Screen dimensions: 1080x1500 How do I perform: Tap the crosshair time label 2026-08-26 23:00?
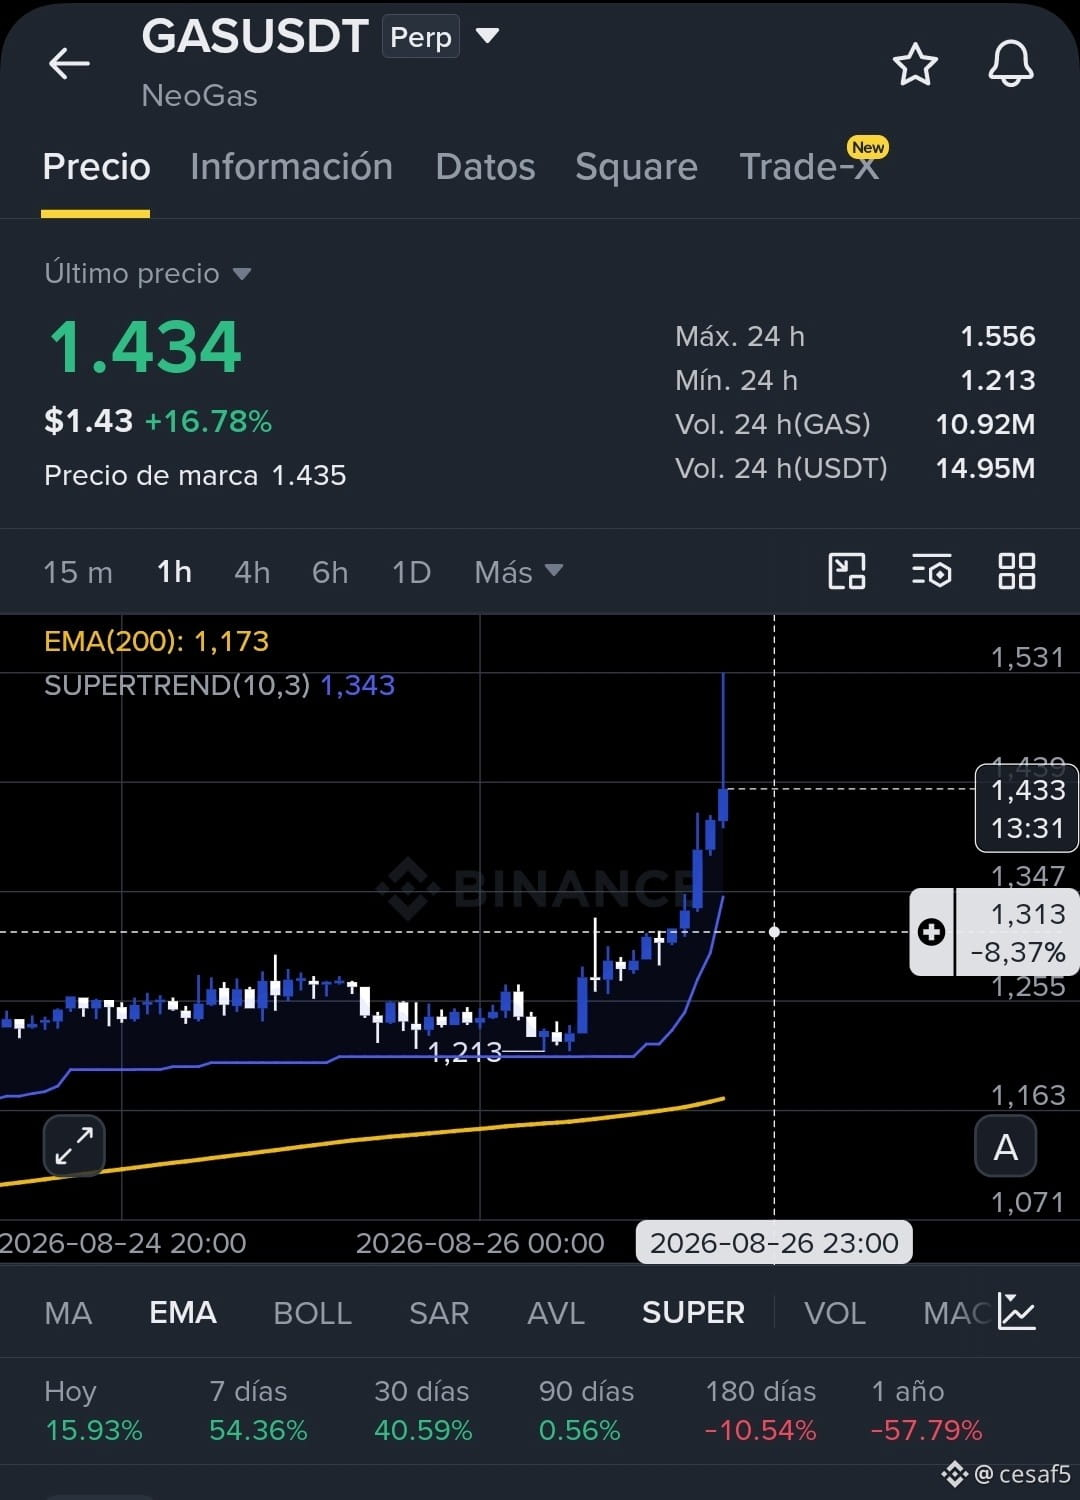coord(774,1243)
